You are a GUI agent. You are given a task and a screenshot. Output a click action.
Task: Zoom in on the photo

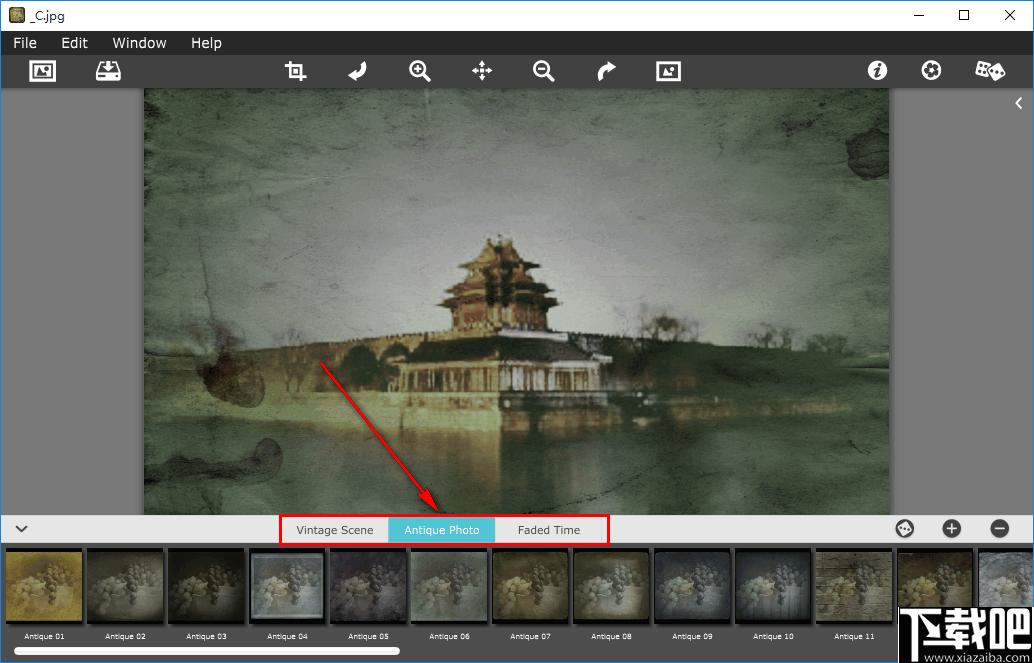tap(420, 71)
